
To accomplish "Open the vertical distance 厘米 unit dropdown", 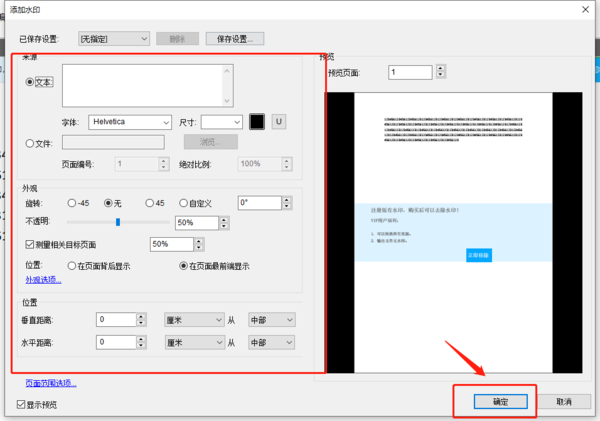I will click(x=194, y=319).
